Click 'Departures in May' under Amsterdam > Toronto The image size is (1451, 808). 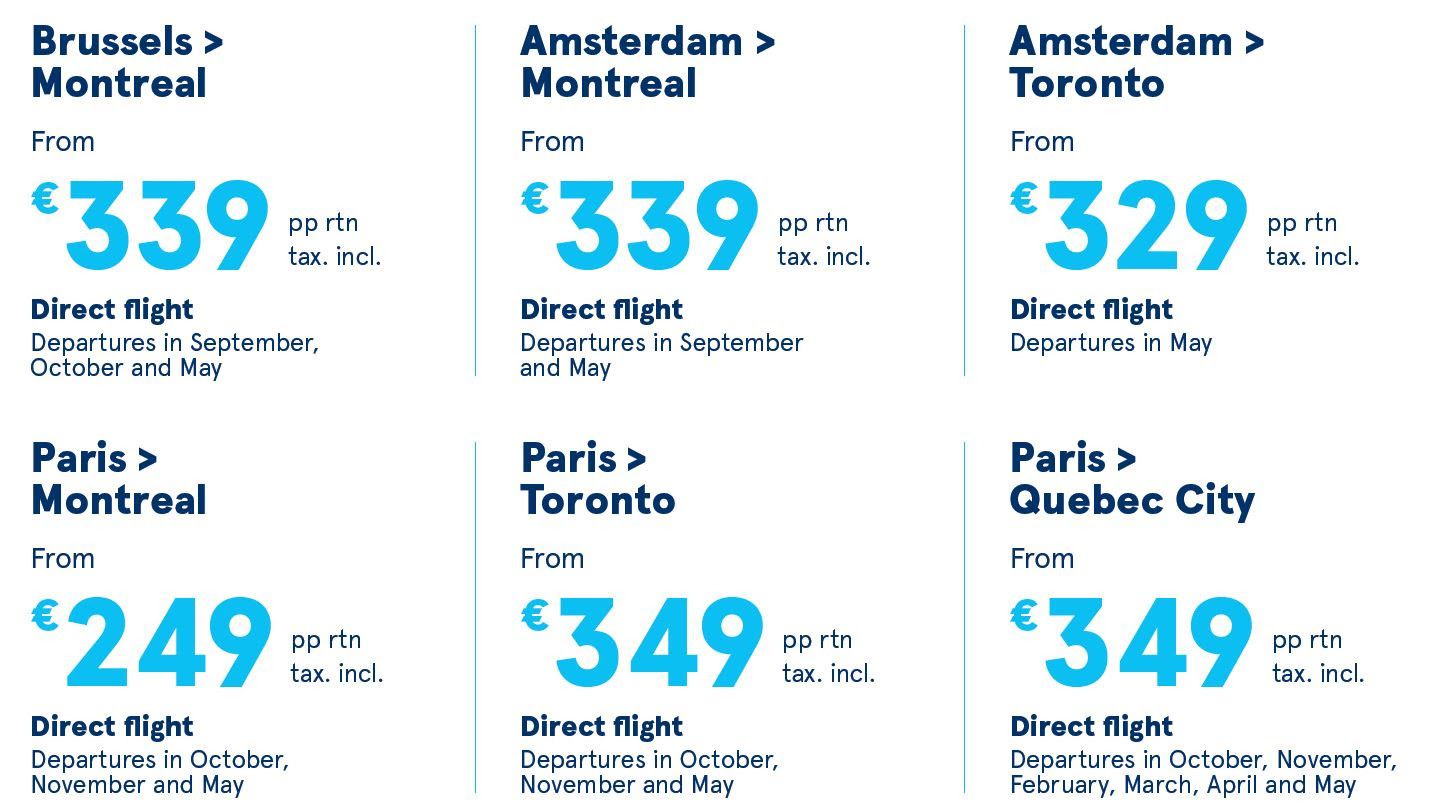pyautogui.click(x=1111, y=343)
